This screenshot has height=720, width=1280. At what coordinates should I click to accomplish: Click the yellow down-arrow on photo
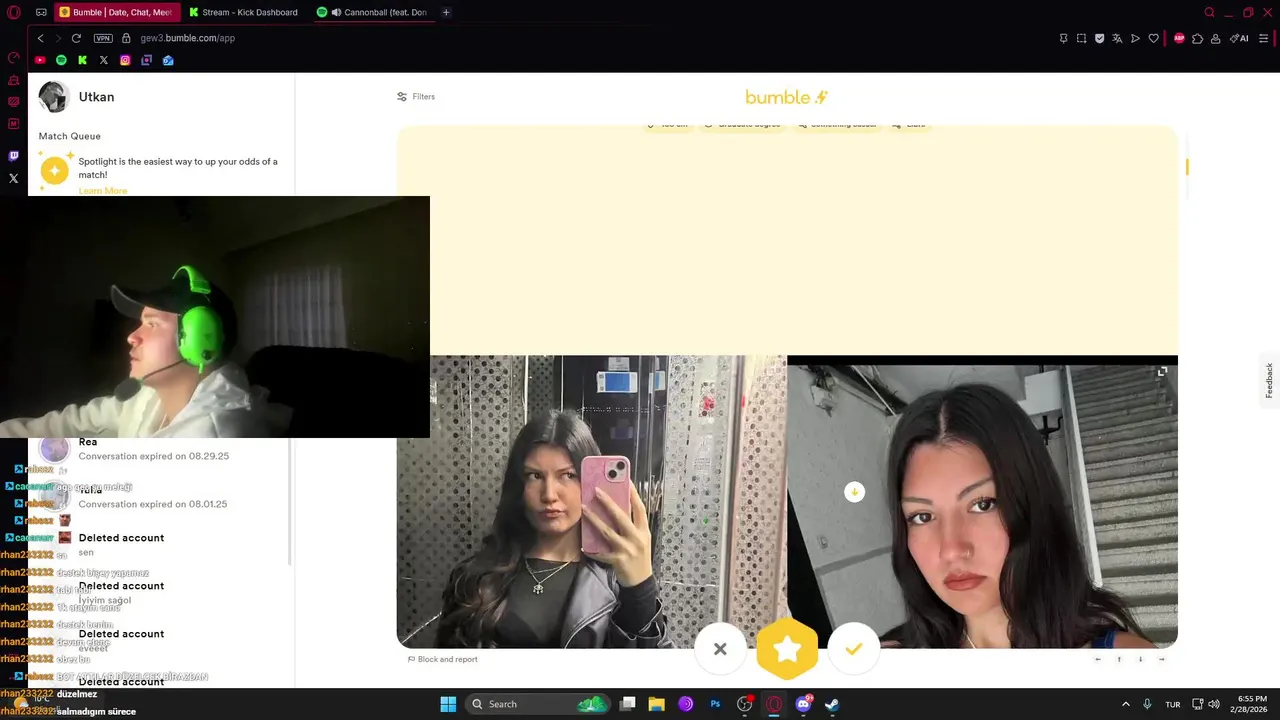854,492
